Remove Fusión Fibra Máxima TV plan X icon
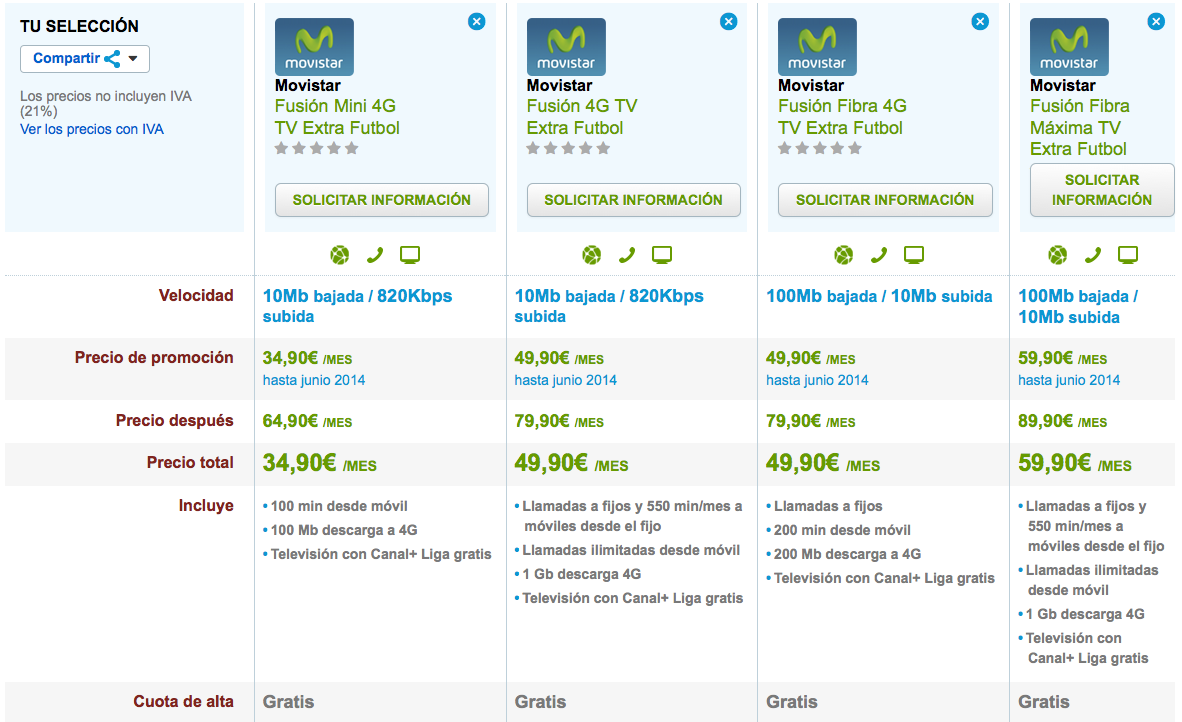1182x722 pixels. click(x=1156, y=22)
